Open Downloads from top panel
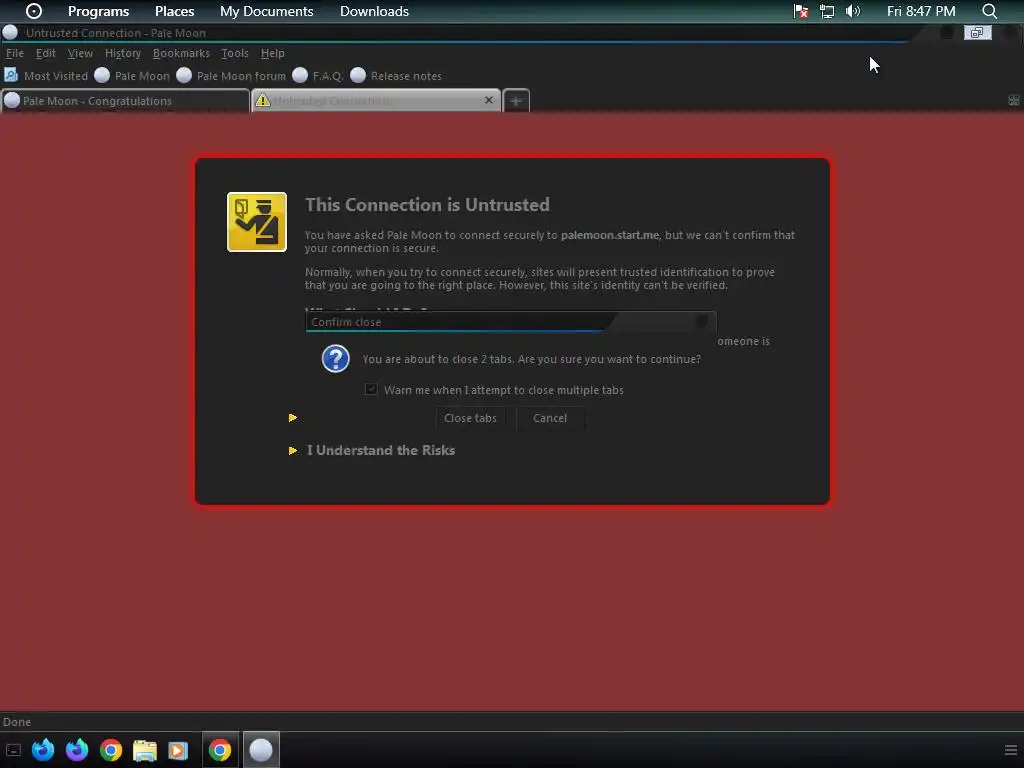This screenshot has width=1024, height=768. pos(374,11)
